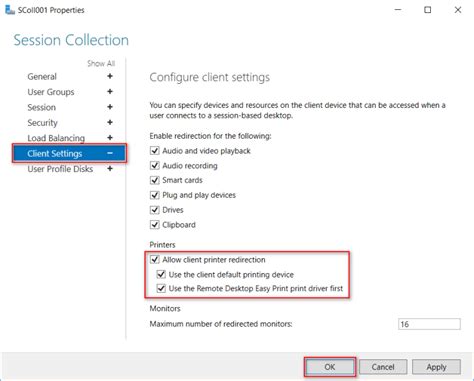Open the User Profile Disks section

(60, 169)
